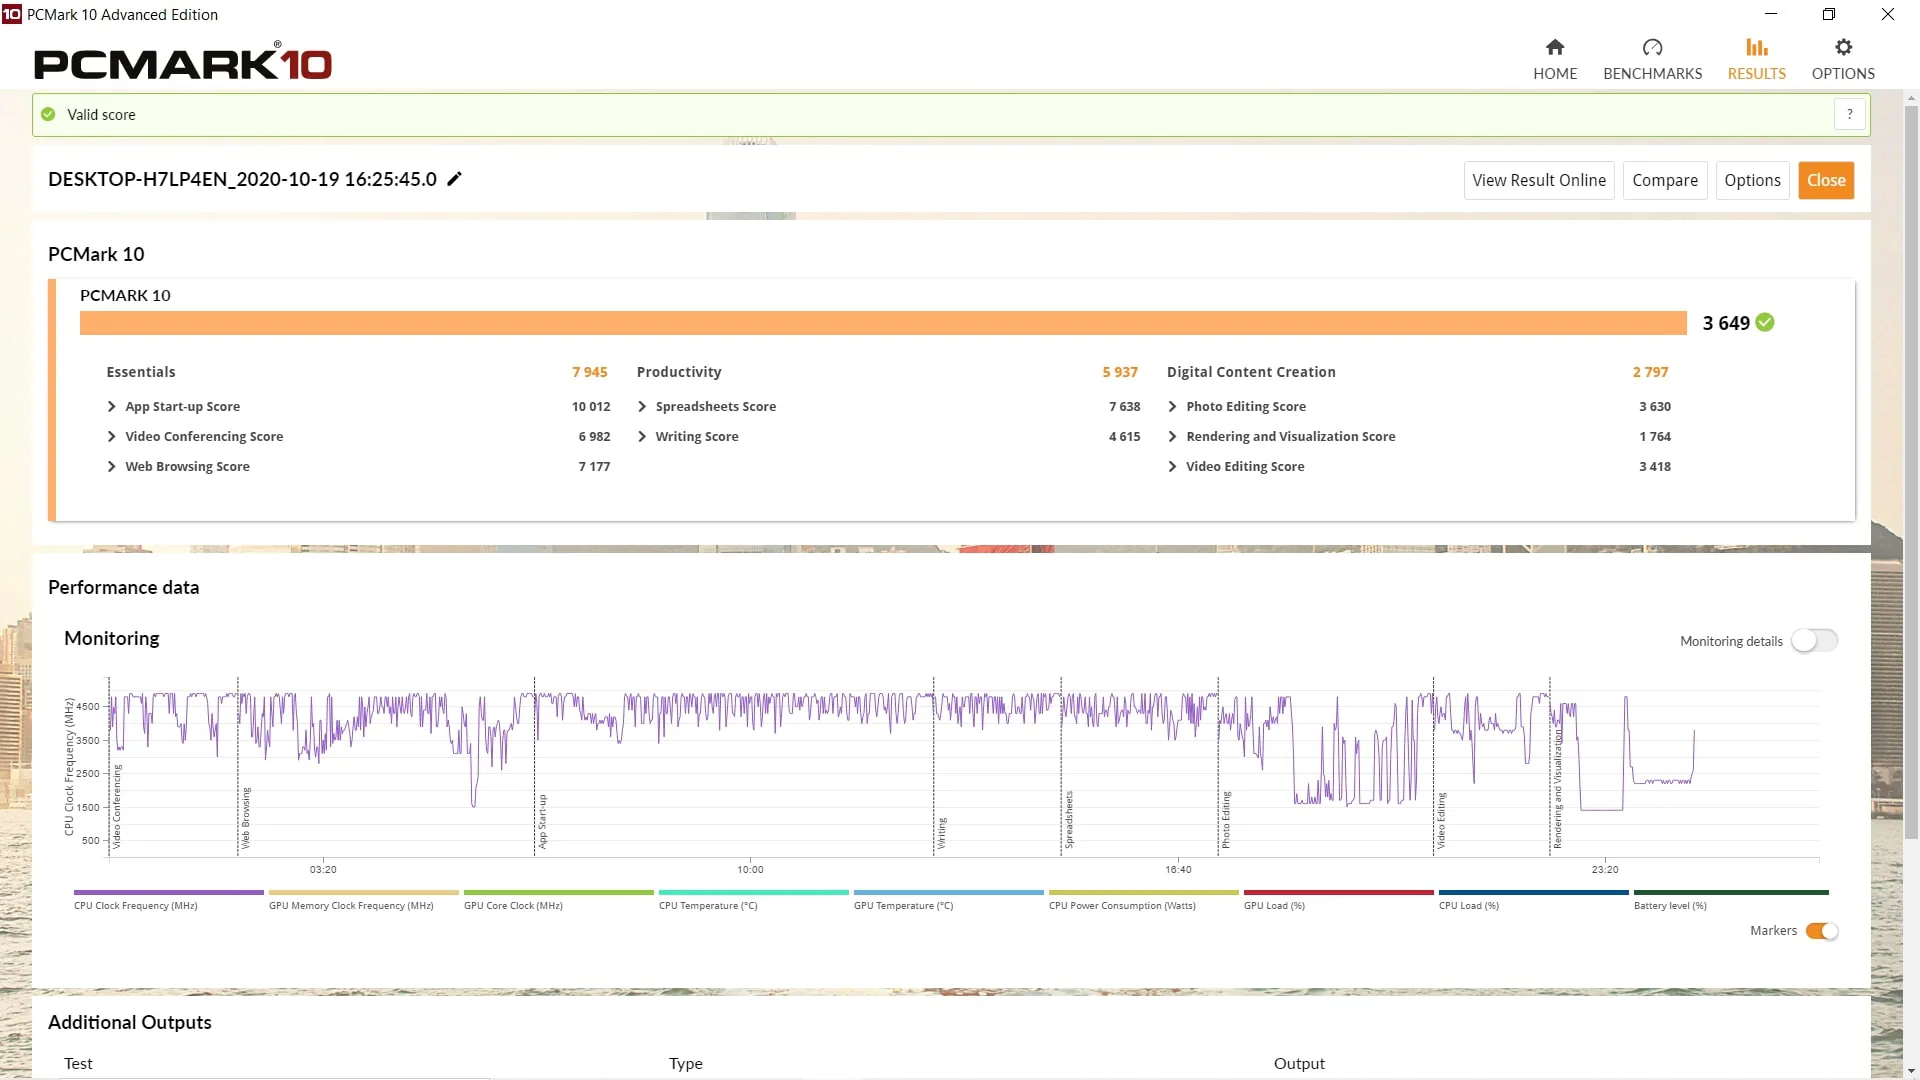Click the overall orange PCMARK 10 score bar
The width and height of the screenshot is (1920, 1080).
tap(883, 323)
